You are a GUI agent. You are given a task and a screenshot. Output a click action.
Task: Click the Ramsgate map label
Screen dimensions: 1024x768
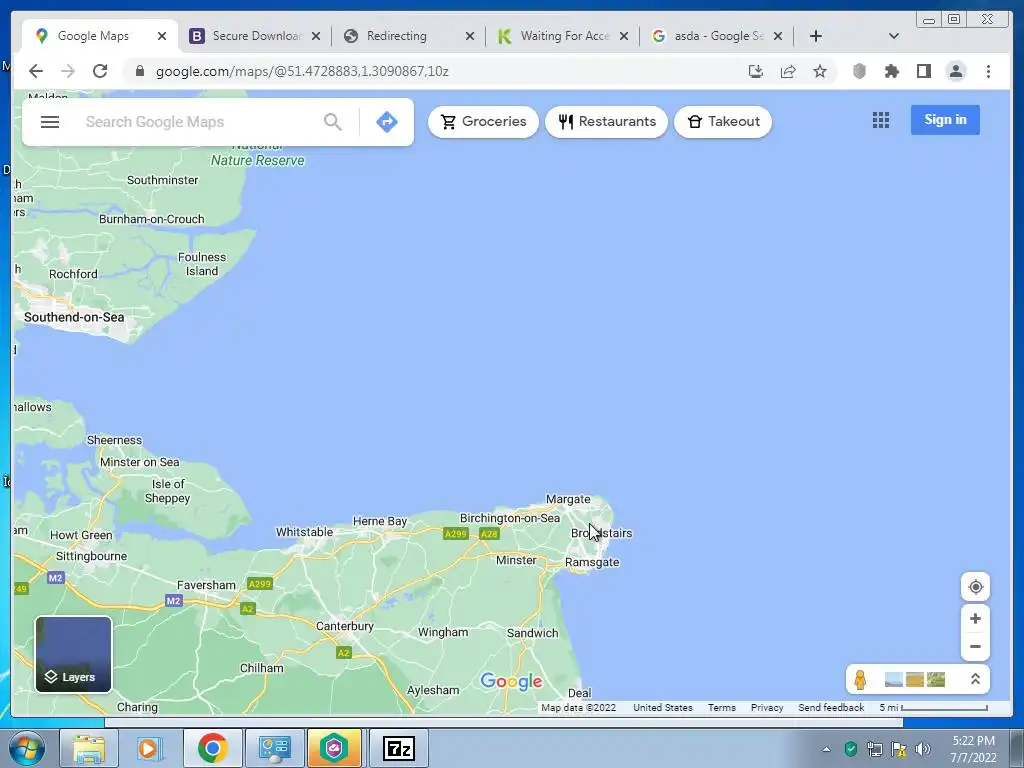point(592,562)
